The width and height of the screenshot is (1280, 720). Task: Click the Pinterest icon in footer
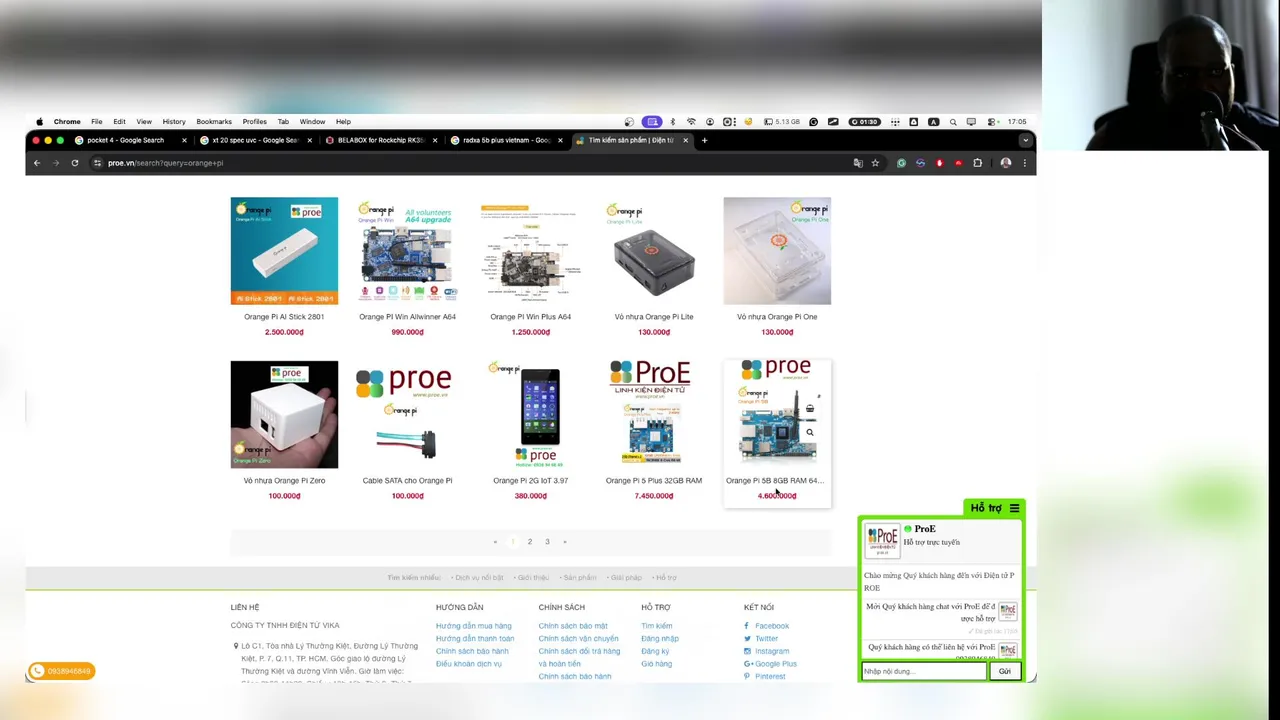(x=747, y=676)
